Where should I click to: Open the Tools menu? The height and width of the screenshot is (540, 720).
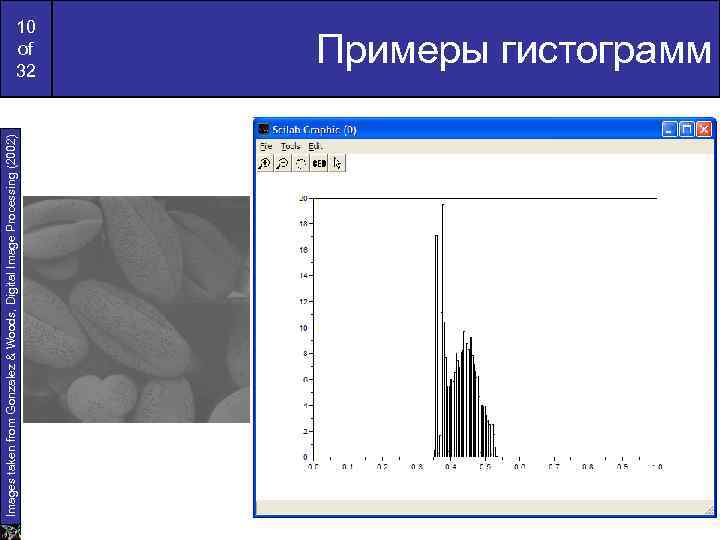(x=290, y=146)
